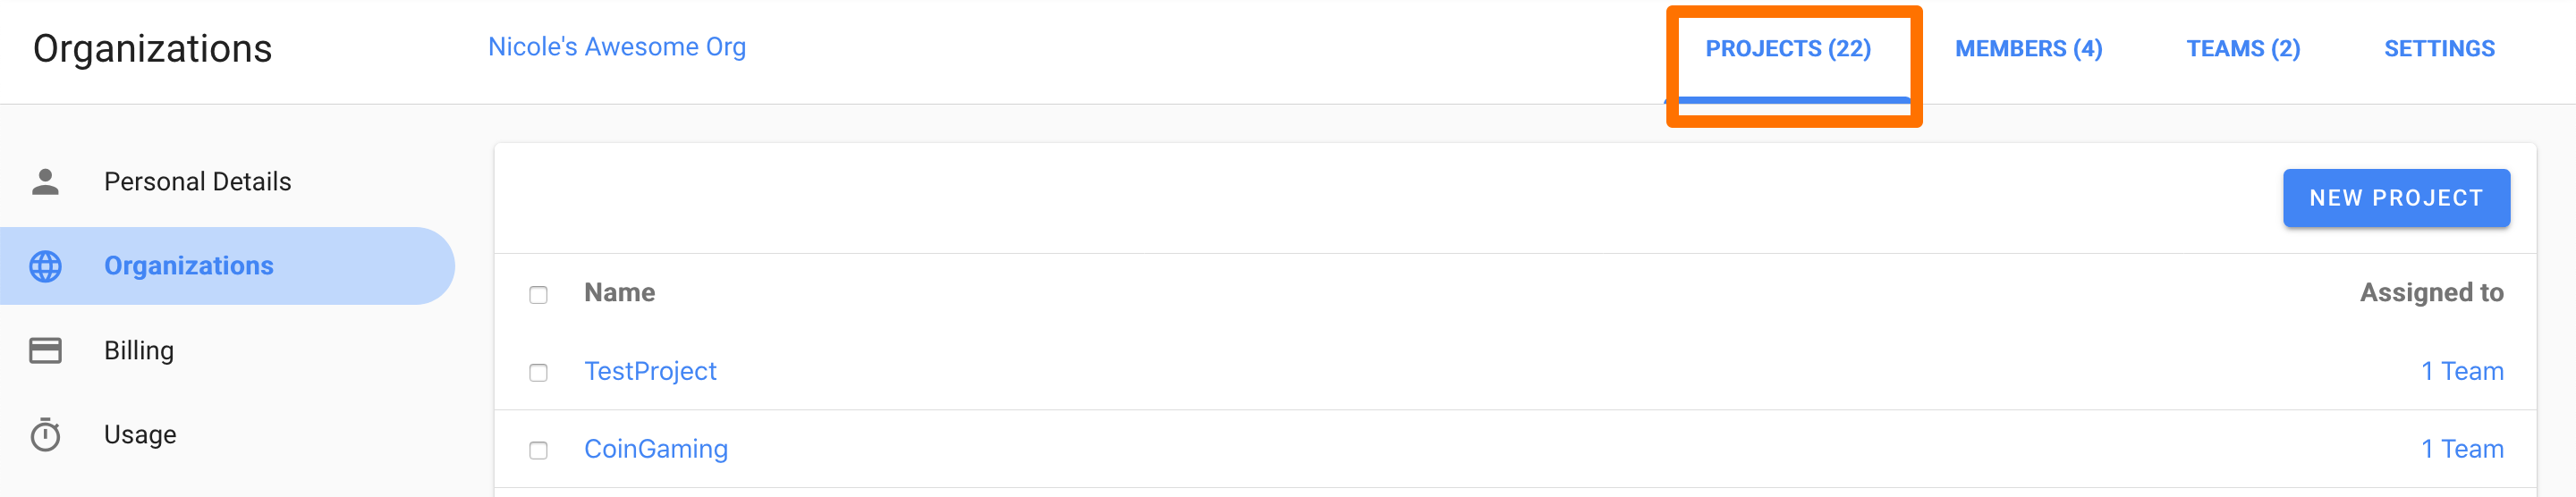
Task: Create a project with New Project button
Action: click(x=2395, y=198)
